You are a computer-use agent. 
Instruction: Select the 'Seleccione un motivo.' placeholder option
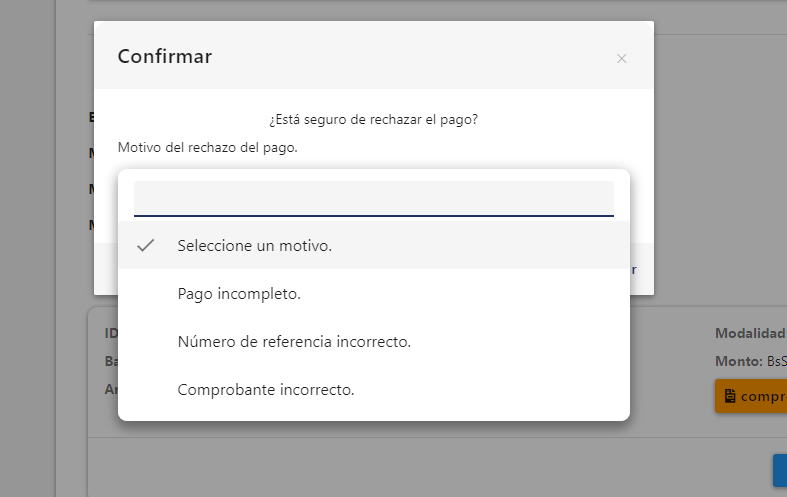pos(254,245)
